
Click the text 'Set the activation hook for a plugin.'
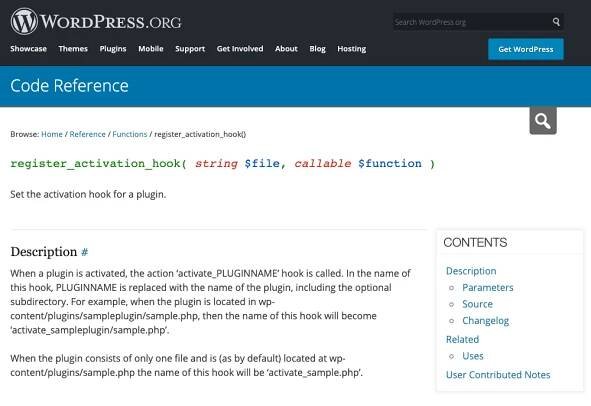88,195
